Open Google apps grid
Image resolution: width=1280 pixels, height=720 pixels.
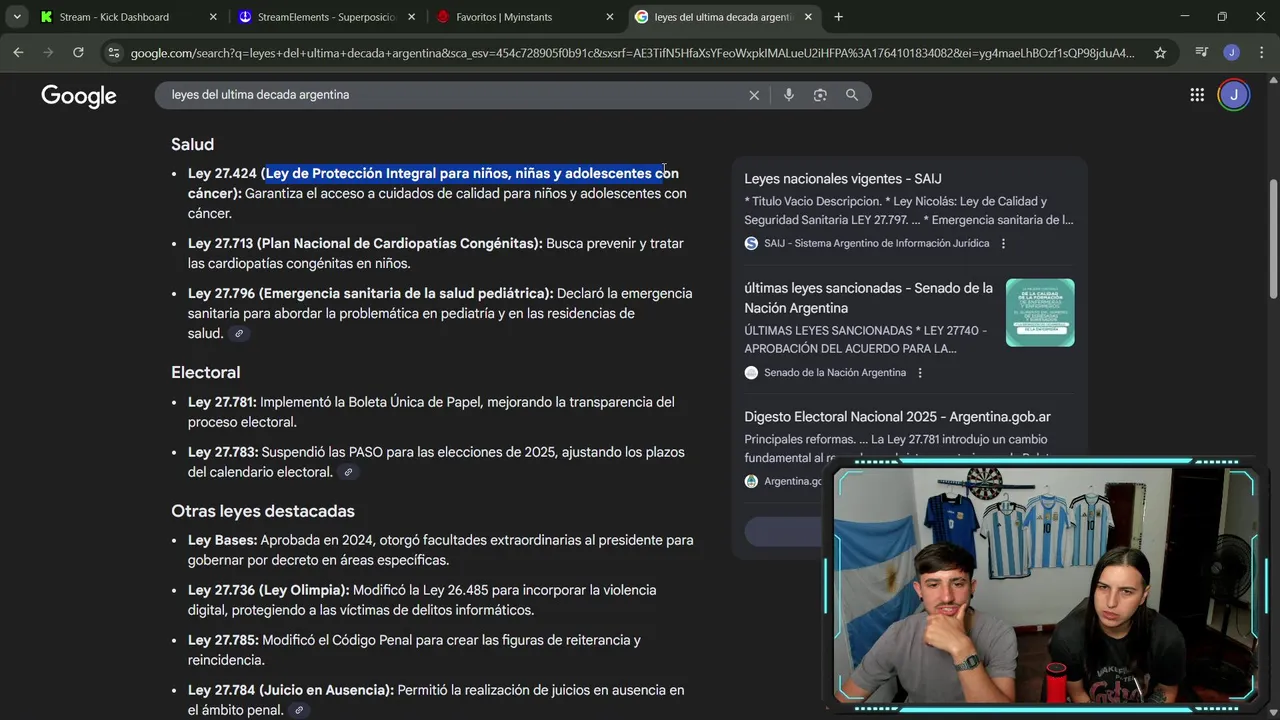[1197, 95]
